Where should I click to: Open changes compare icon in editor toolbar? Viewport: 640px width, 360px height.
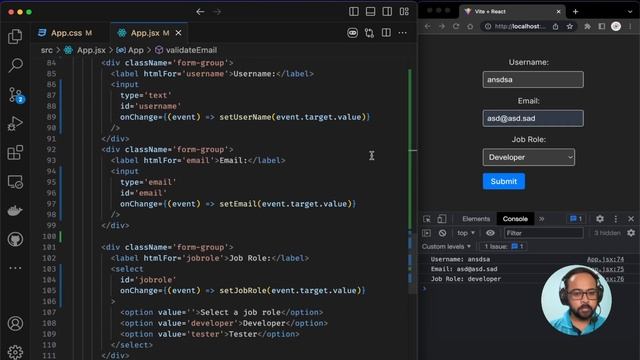(369, 33)
